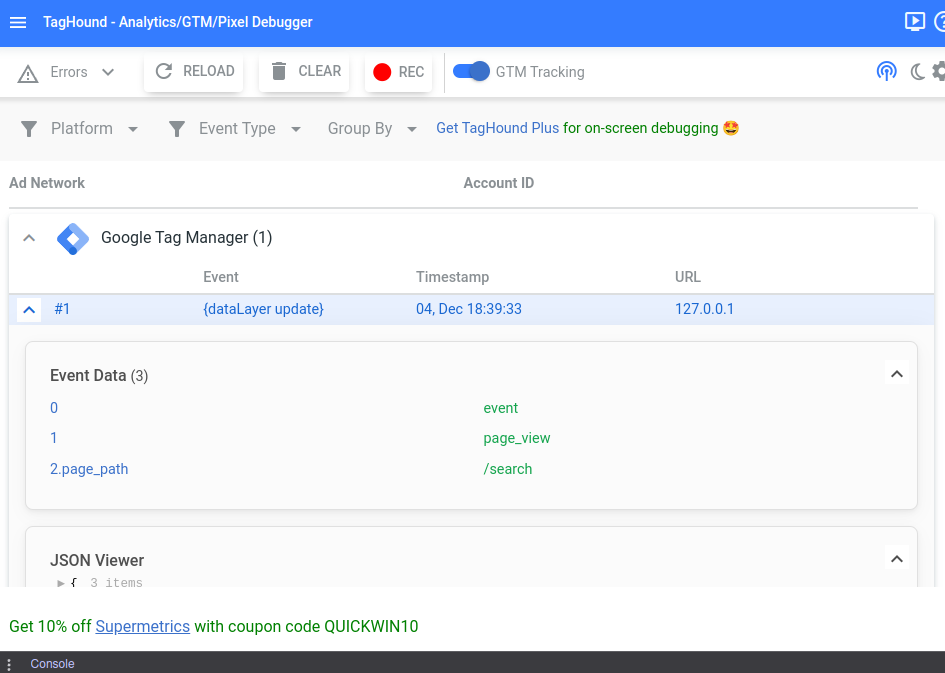
Task: Click the URL column header
Action: 688,277
